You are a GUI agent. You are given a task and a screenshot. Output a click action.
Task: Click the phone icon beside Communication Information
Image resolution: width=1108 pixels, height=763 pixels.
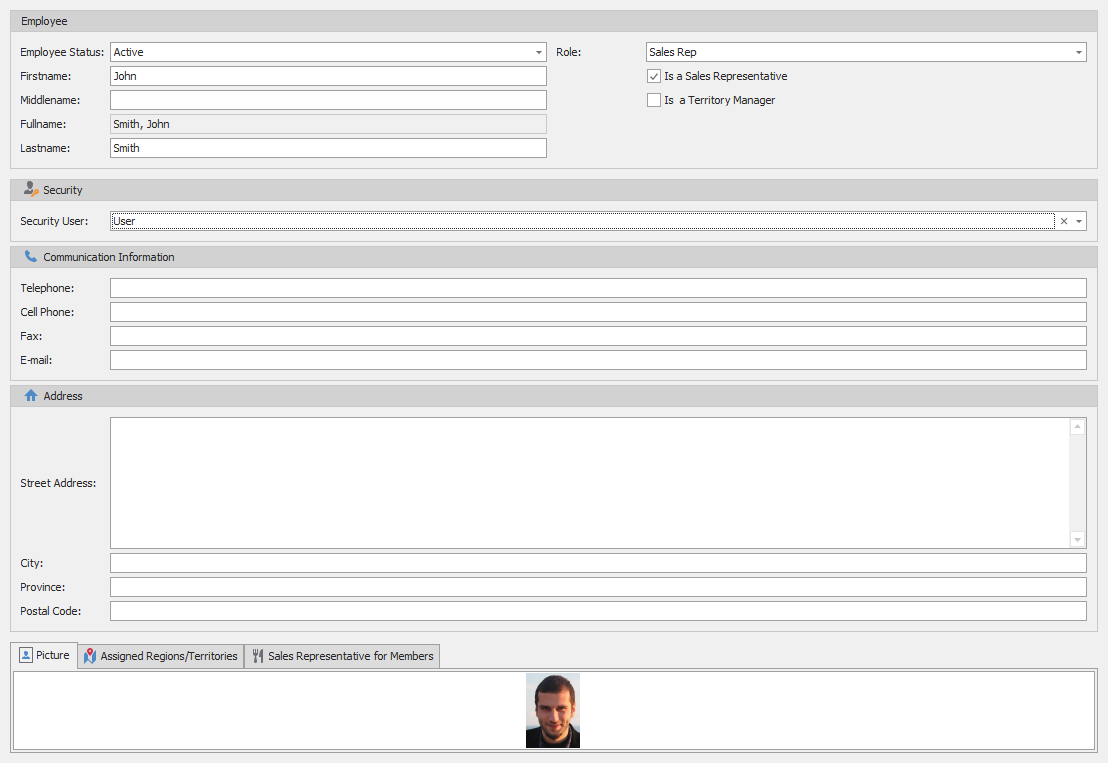pos(31,256)
